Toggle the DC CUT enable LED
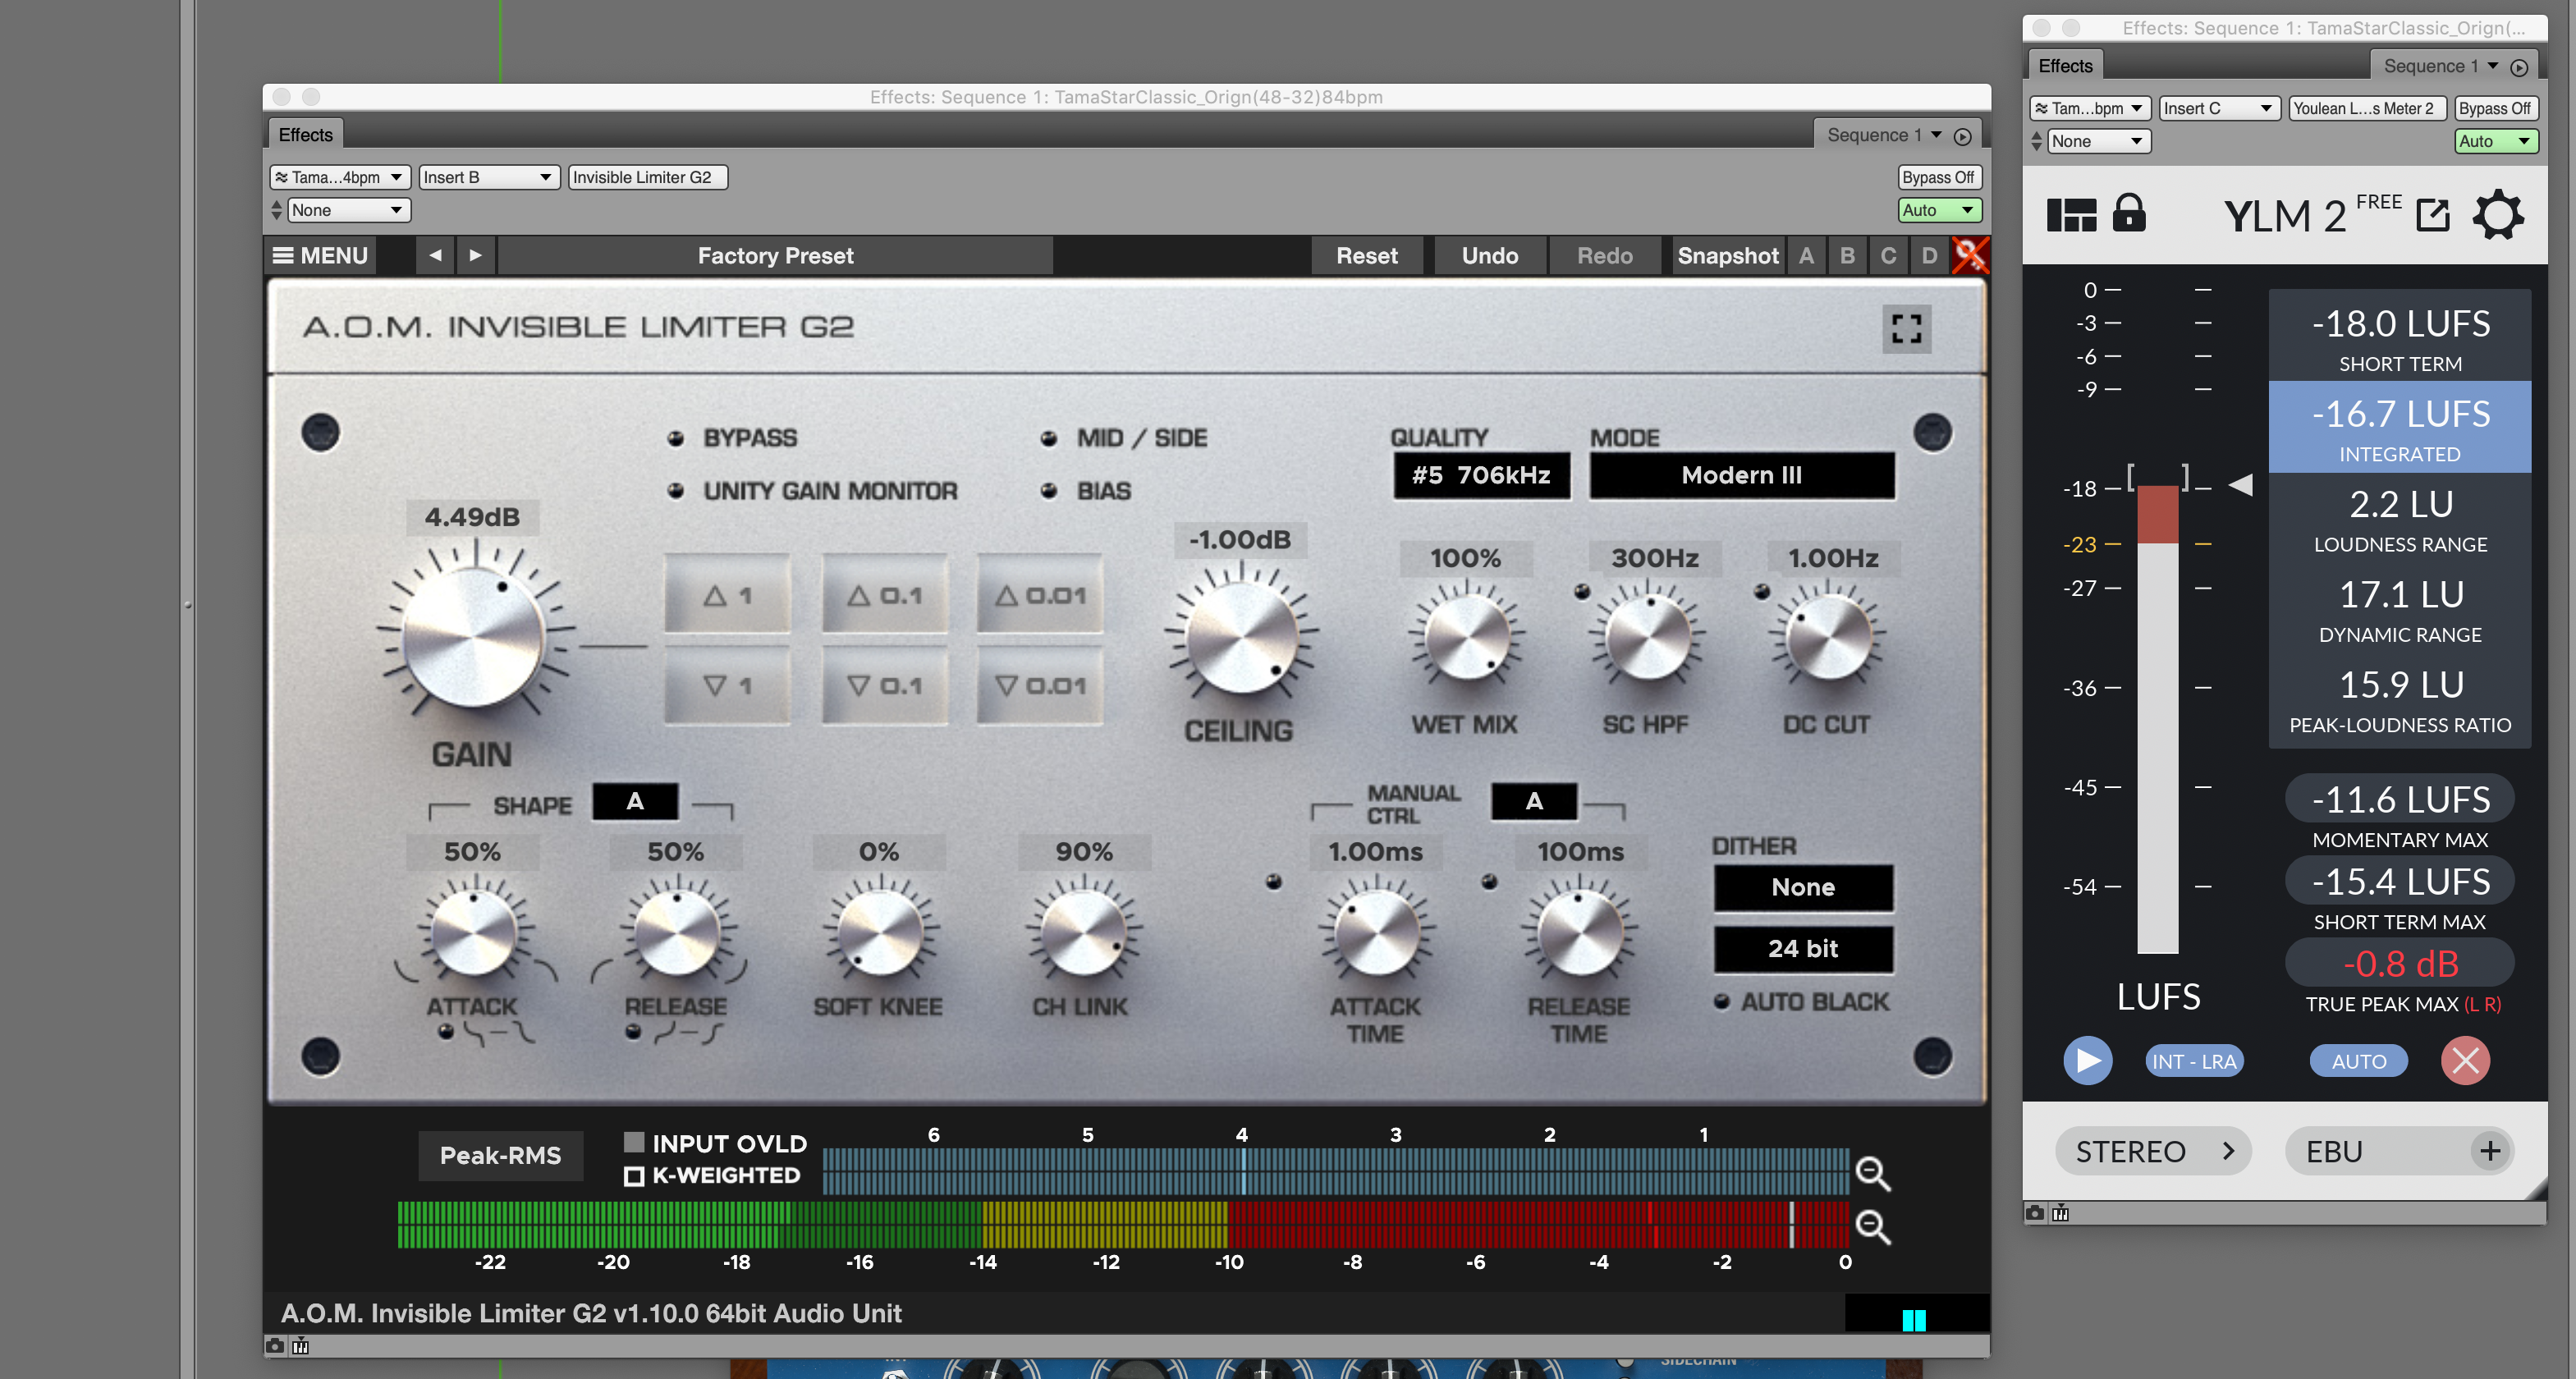Screen dimensions: 2576x1379 click(1762, 591)
